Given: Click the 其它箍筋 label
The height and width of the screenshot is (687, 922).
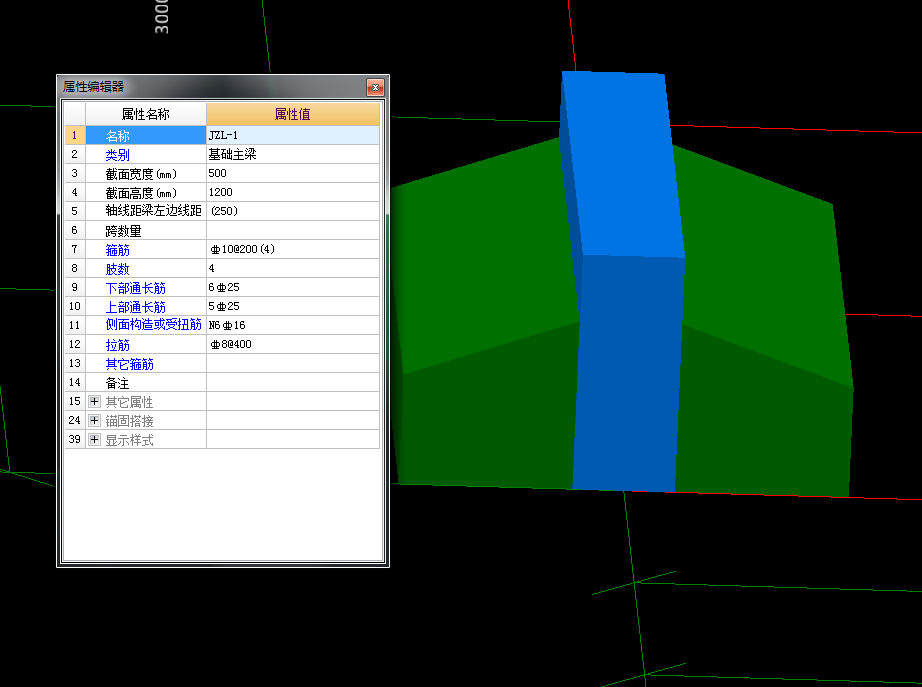Looking at the screenshot, I should pos(129,364).
